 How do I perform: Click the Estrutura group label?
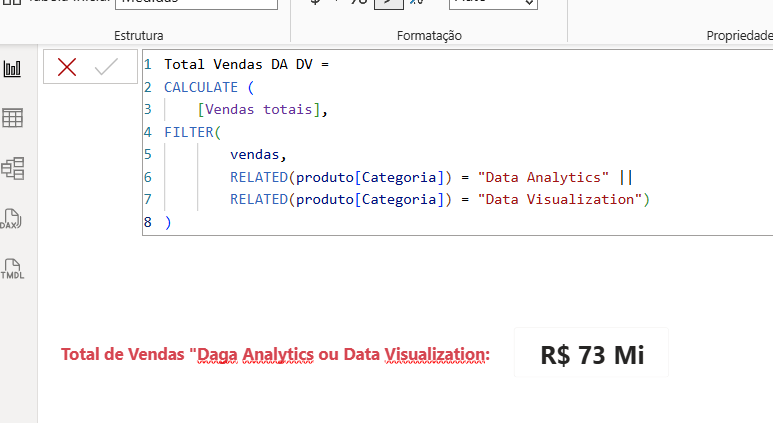point(139,35)
